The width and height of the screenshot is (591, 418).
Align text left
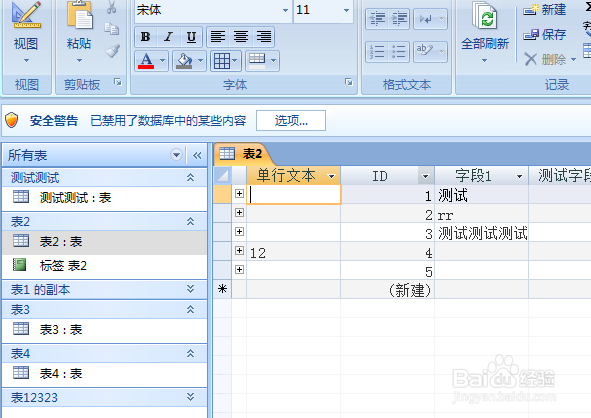point(218,37)
